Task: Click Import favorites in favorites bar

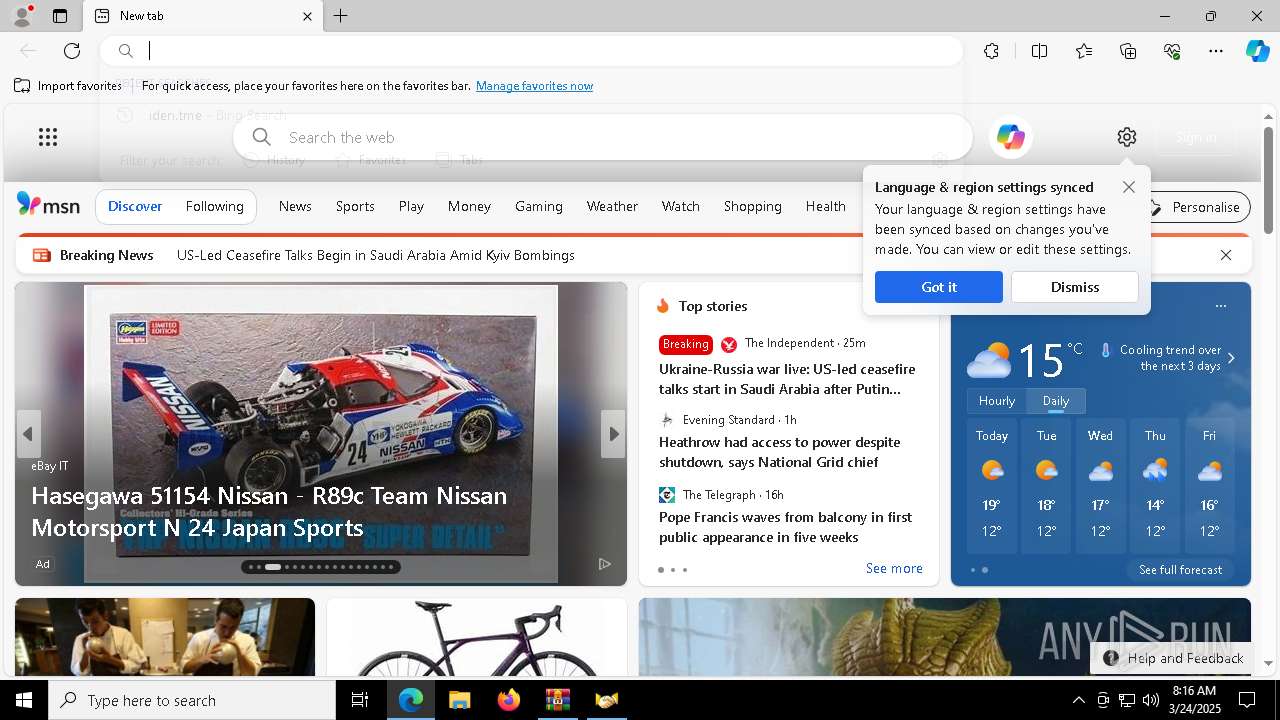Action: pyautogui.click(x=68, y=86)
